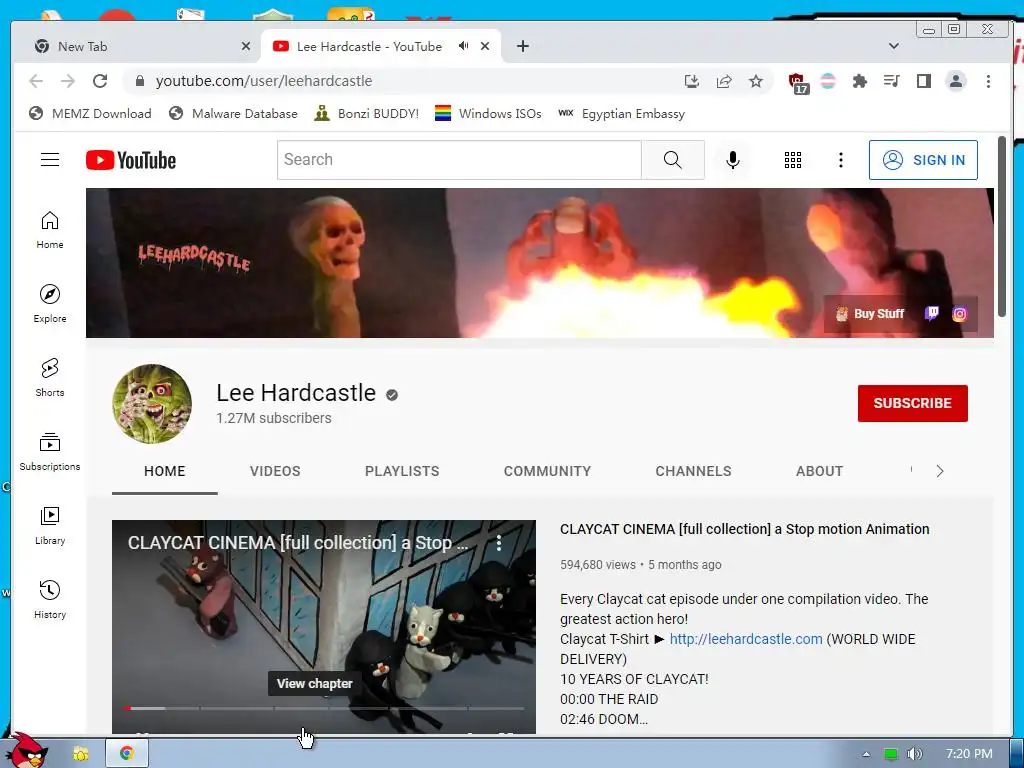Open the volume speaker tray icon

pyautogui.click(x=915, y=754)
